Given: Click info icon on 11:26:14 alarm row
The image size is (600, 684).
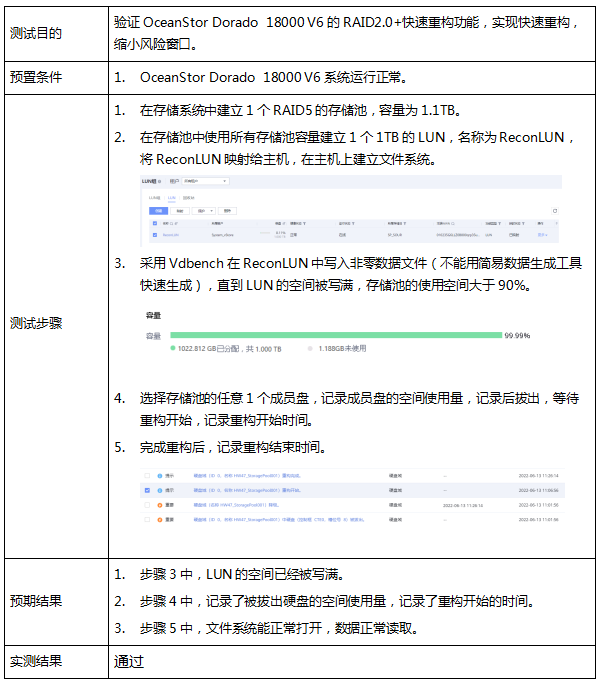Looking at the screenshot, I should pyautogui.click(x=160, y=475).
